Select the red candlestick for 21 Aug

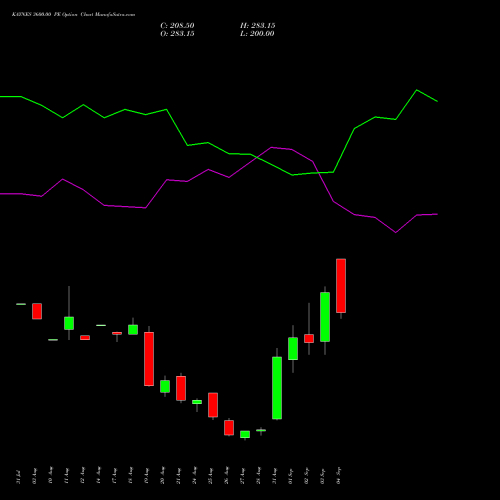(181, 388)
